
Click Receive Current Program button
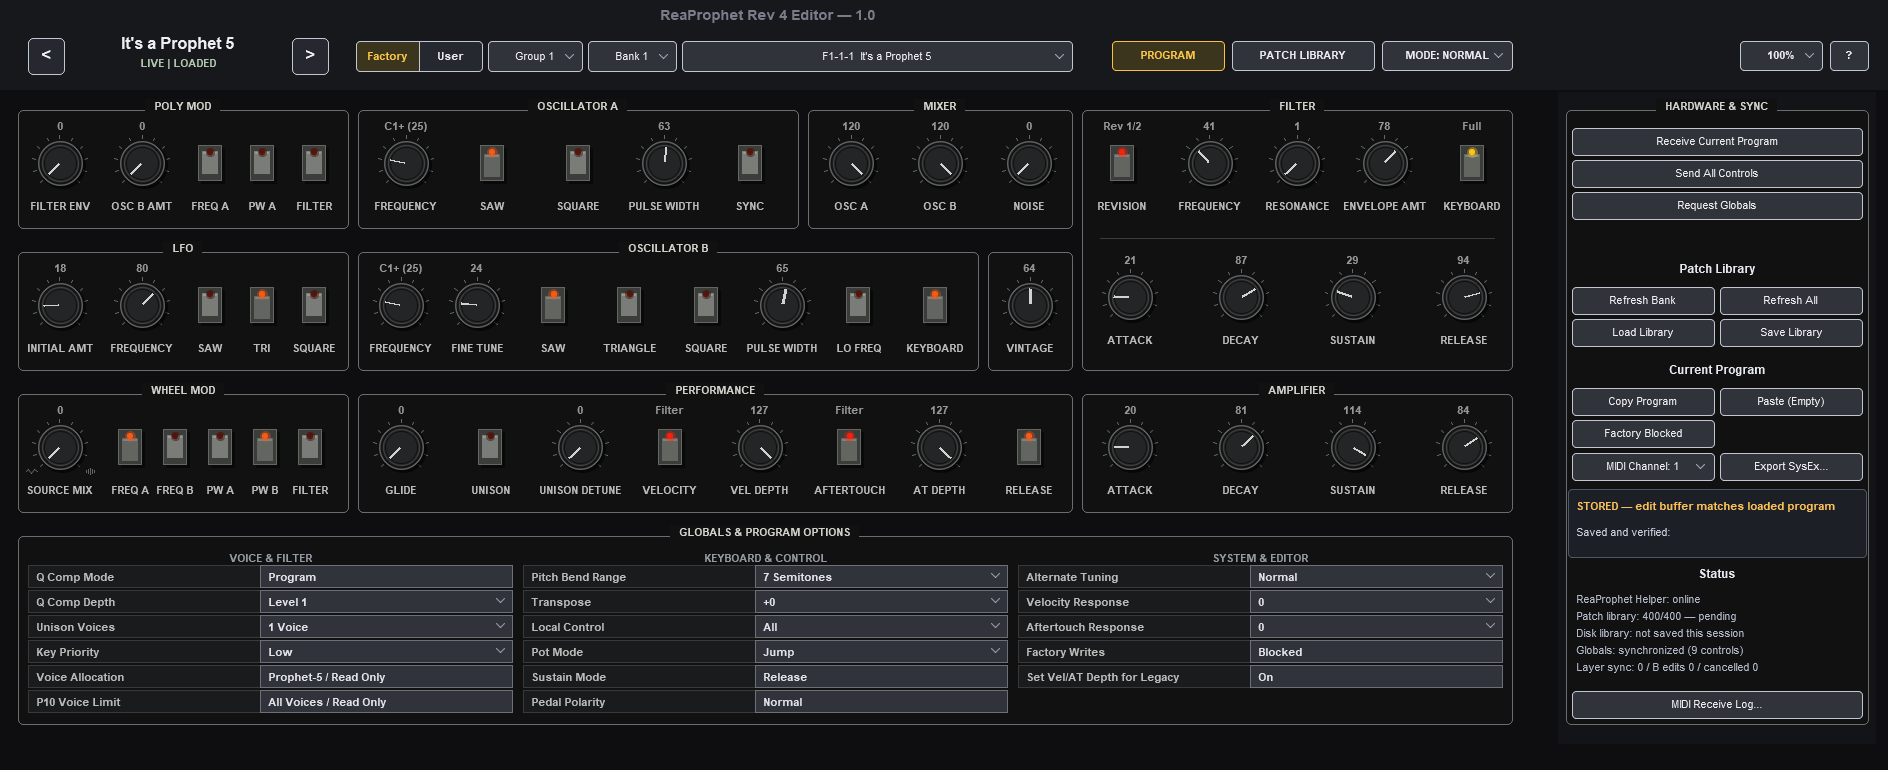(1717, 142)
